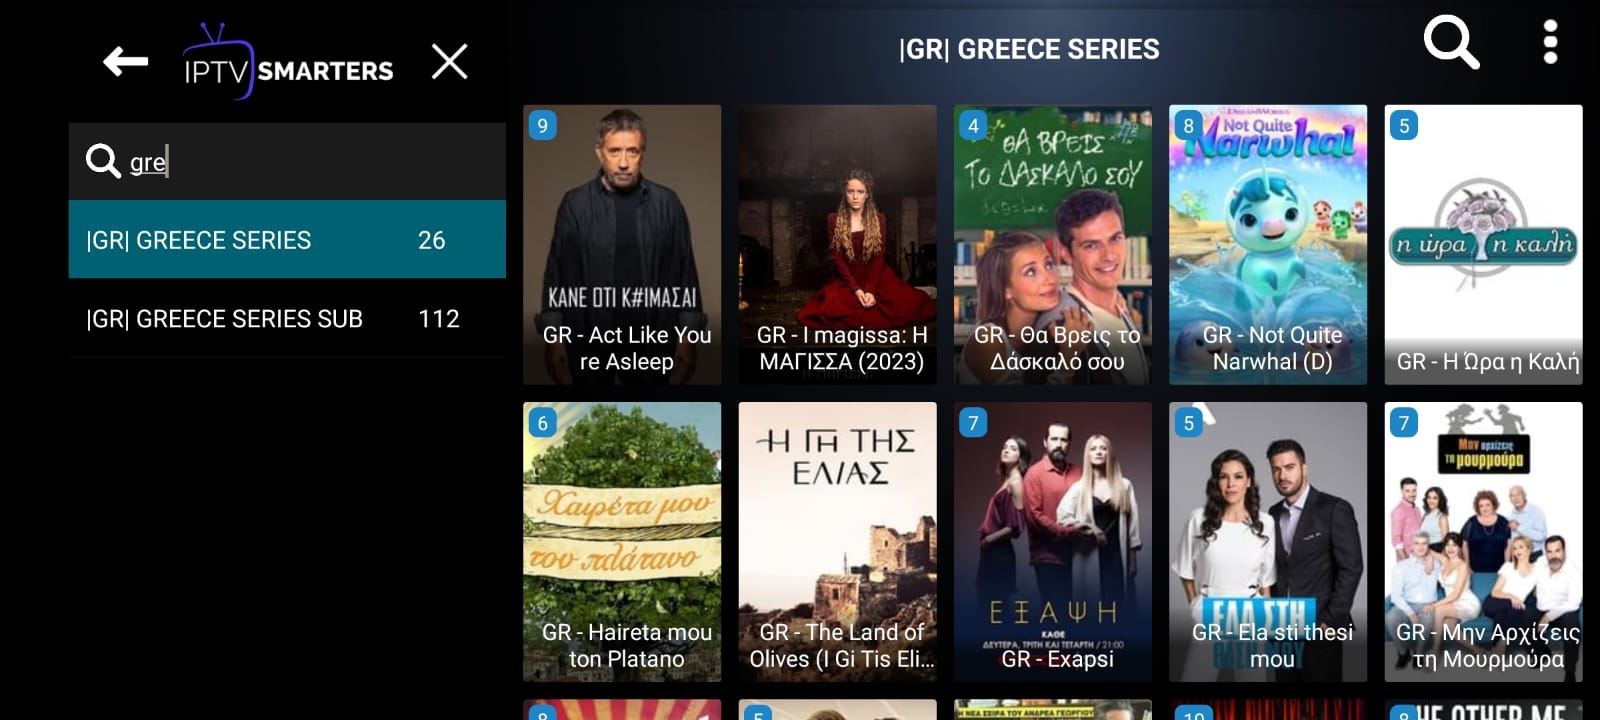Close the category search panel
The image size is (1600, 720).
449,62
